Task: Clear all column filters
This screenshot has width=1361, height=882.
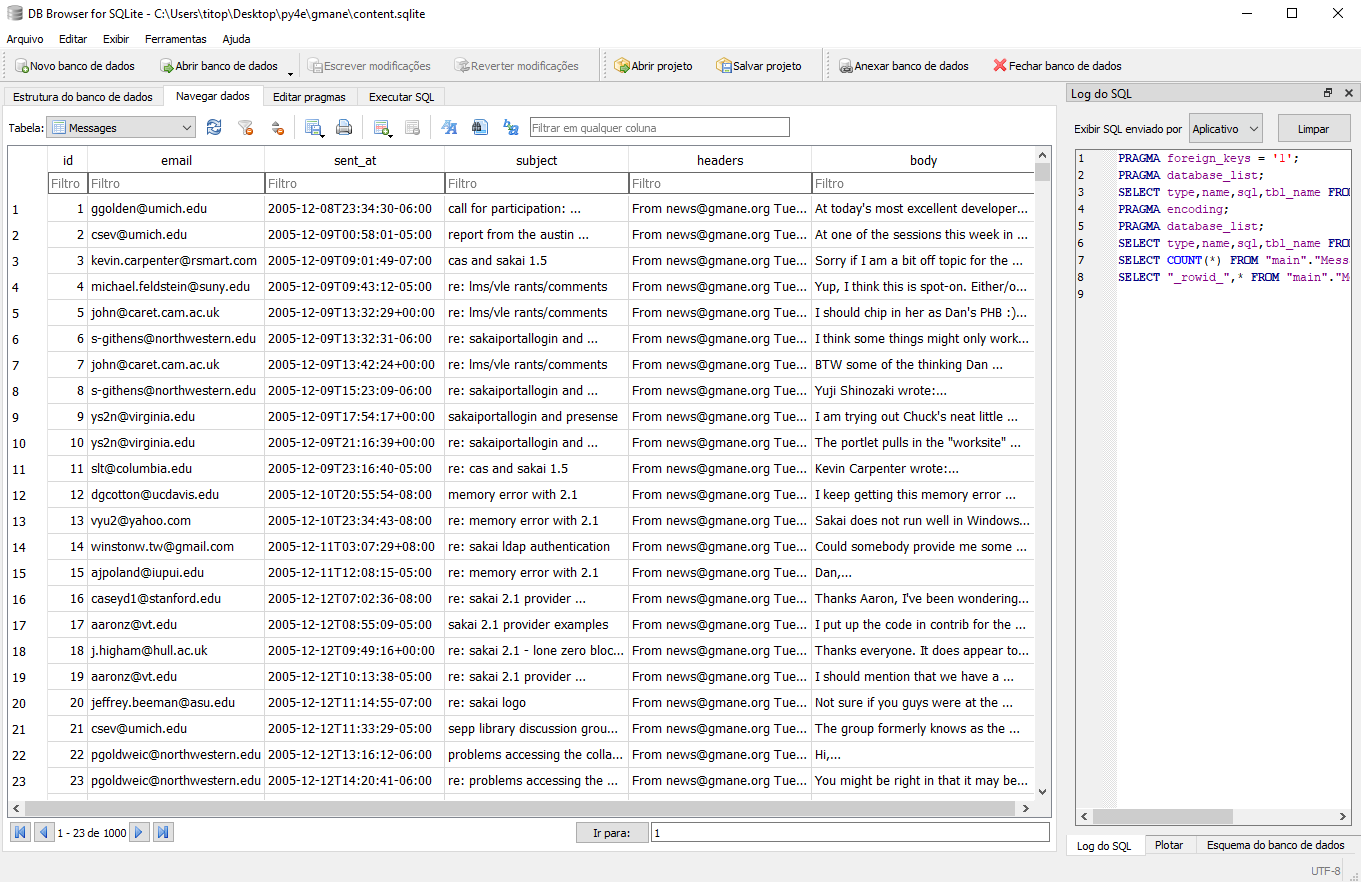Action: [x=245, y=127]
